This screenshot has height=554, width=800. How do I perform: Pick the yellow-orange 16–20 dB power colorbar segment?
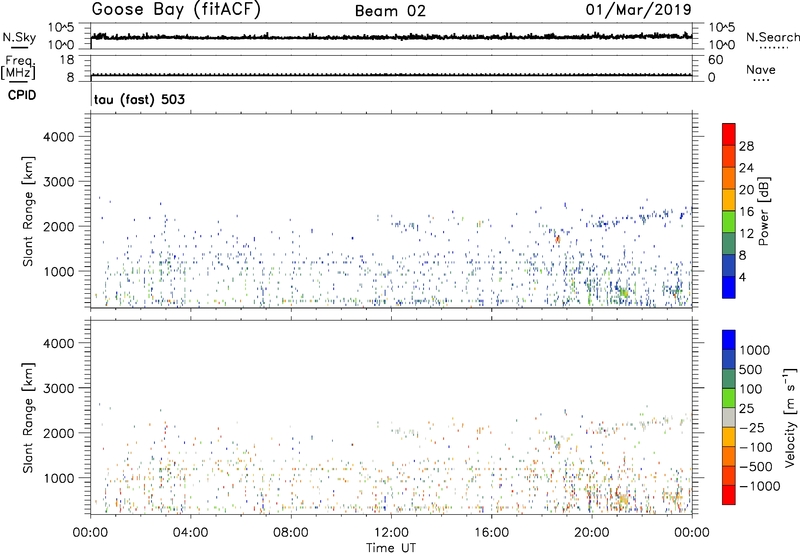pos(729,200)
